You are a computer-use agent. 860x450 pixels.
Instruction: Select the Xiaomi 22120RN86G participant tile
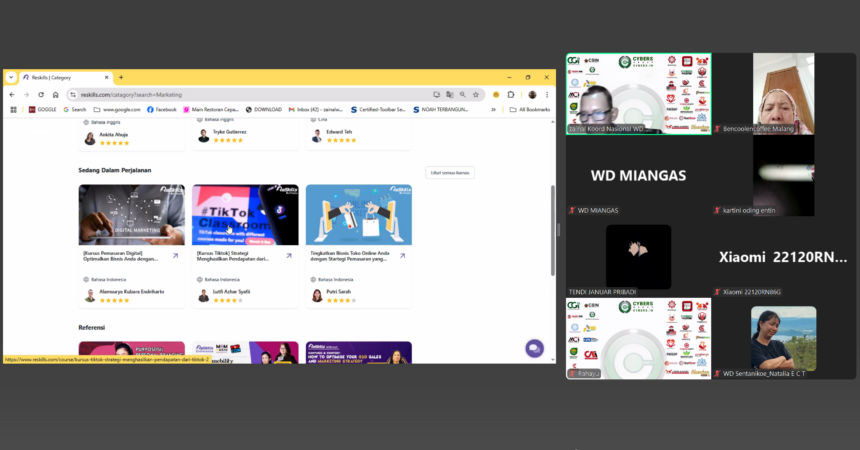point(784,257)
